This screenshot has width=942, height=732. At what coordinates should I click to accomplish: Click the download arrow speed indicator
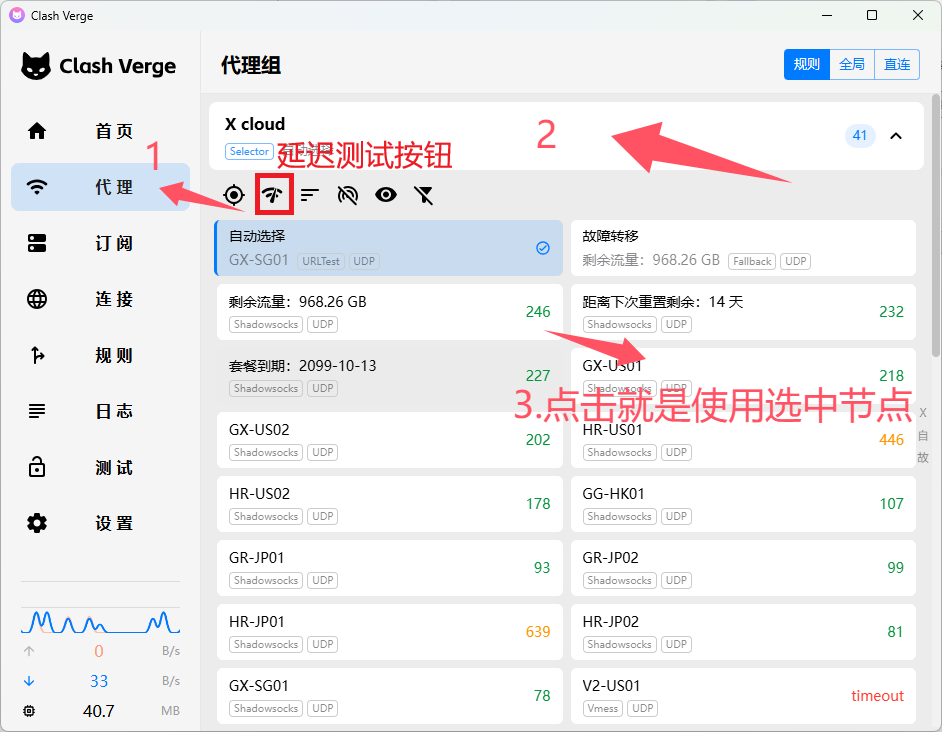pos(29,681)
